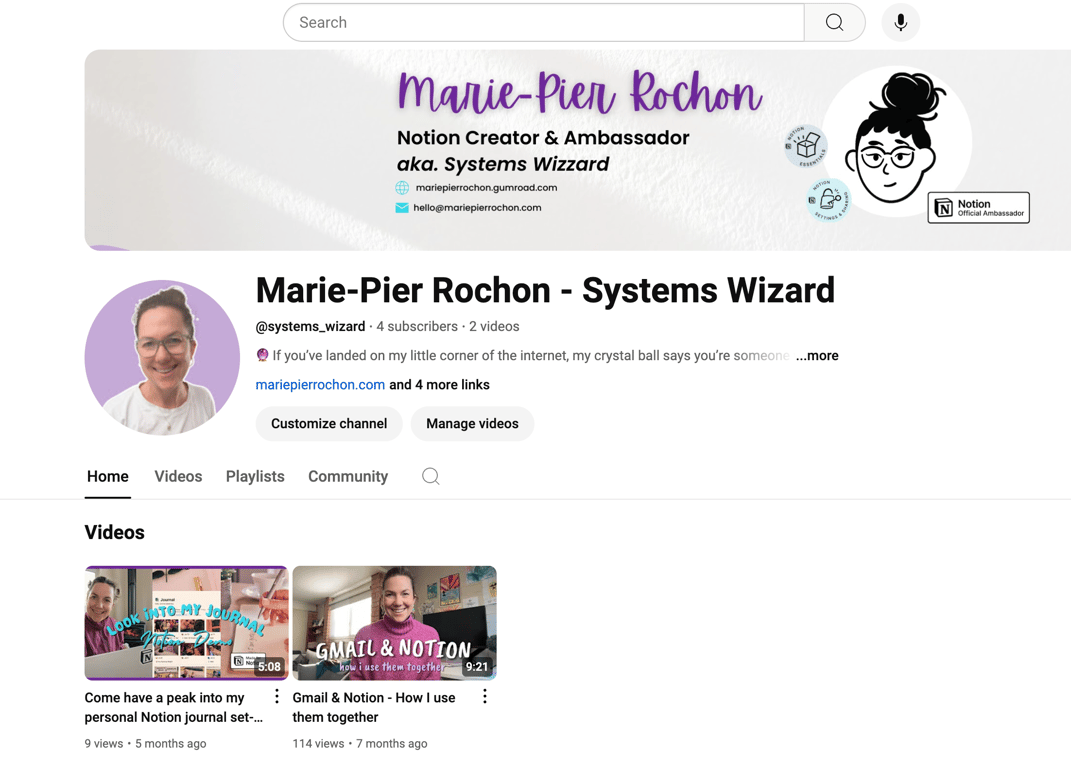Click Manage videos button
This screenshot has height=768, width=1071.
coord(473,424)
